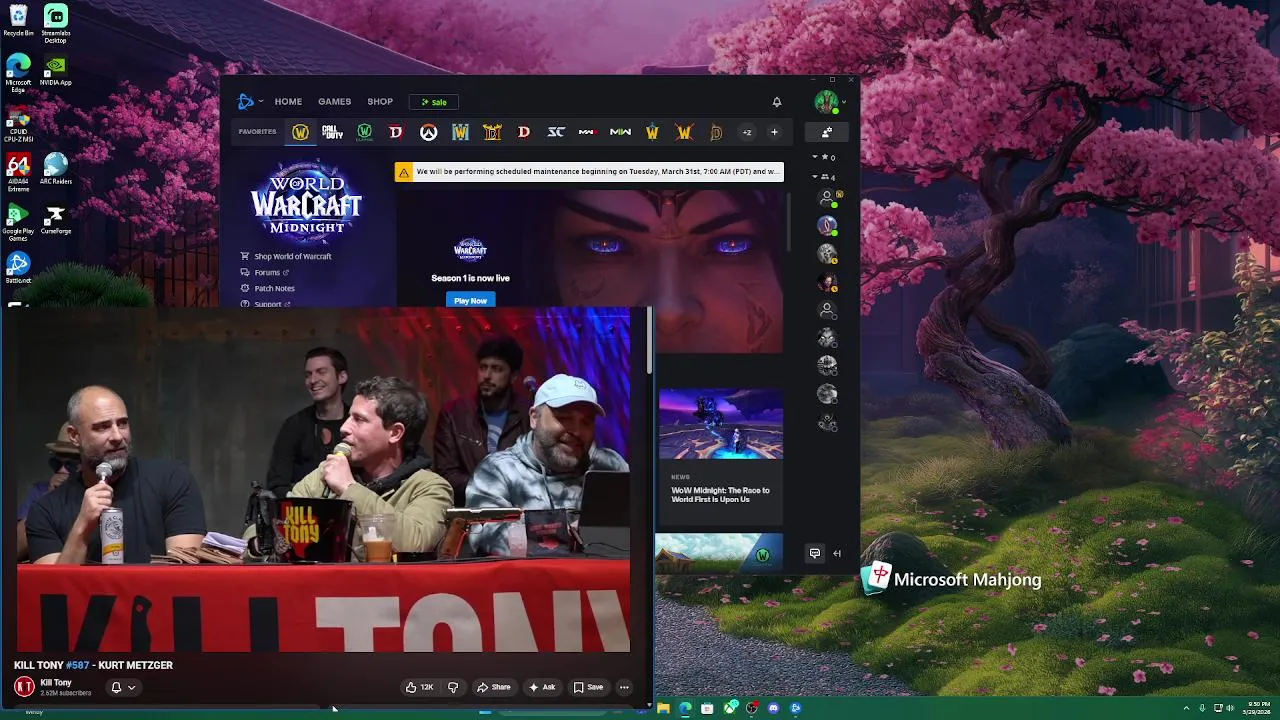Select WoW Classic green icon in favorites
The image size is (1280, 720).
(x=364, y=132)
